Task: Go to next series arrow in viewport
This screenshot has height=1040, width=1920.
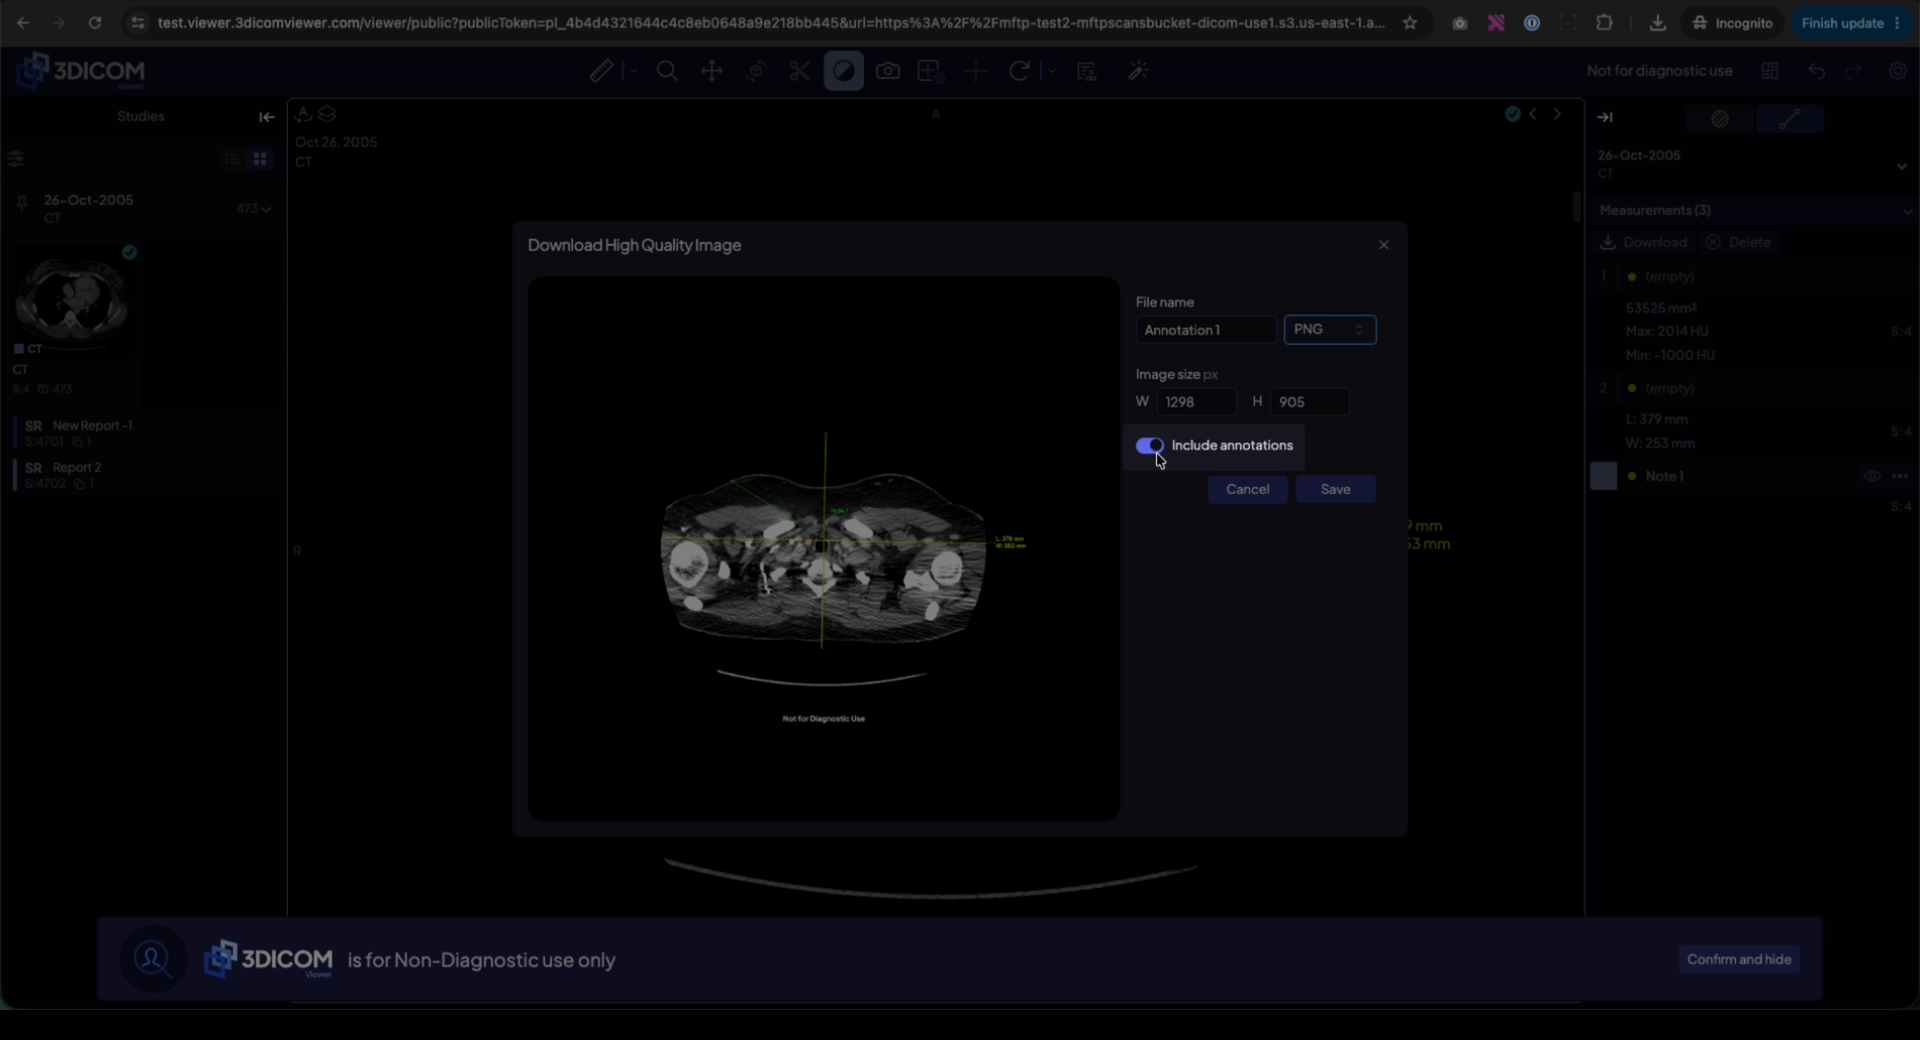Action: tap(1557, 114)
